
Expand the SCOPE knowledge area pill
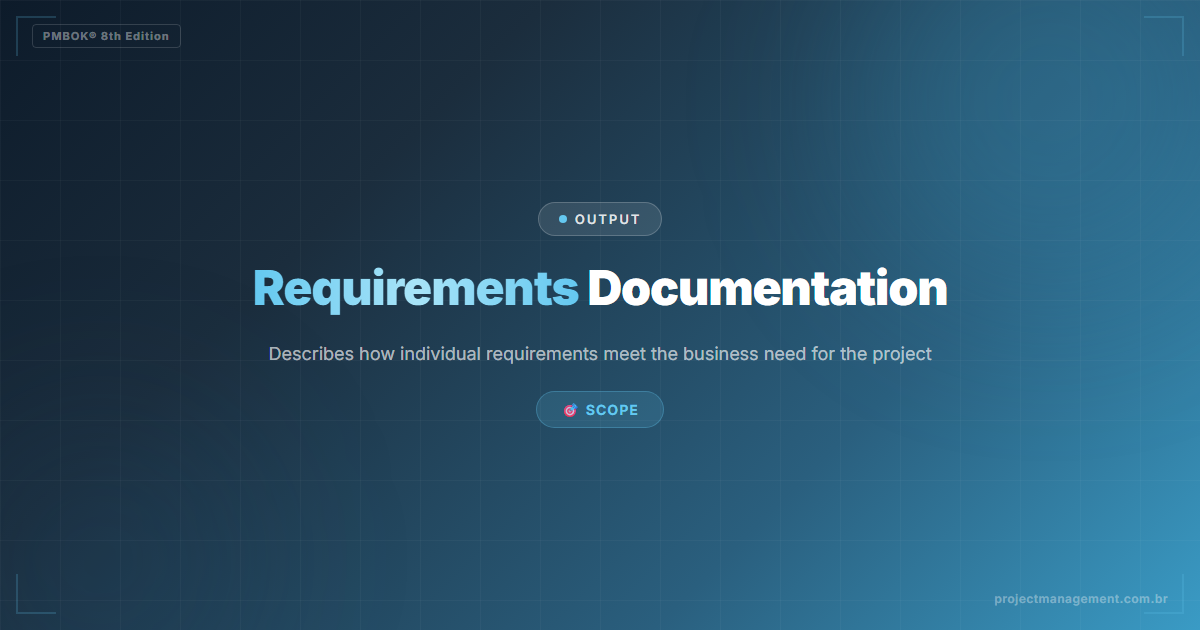[x=600, y=409]
